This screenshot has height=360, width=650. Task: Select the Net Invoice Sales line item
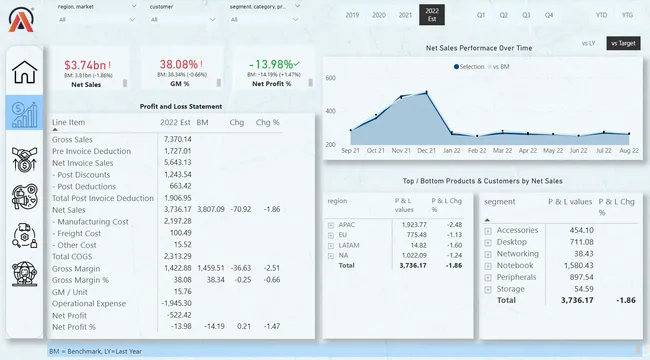click(82, 163)
